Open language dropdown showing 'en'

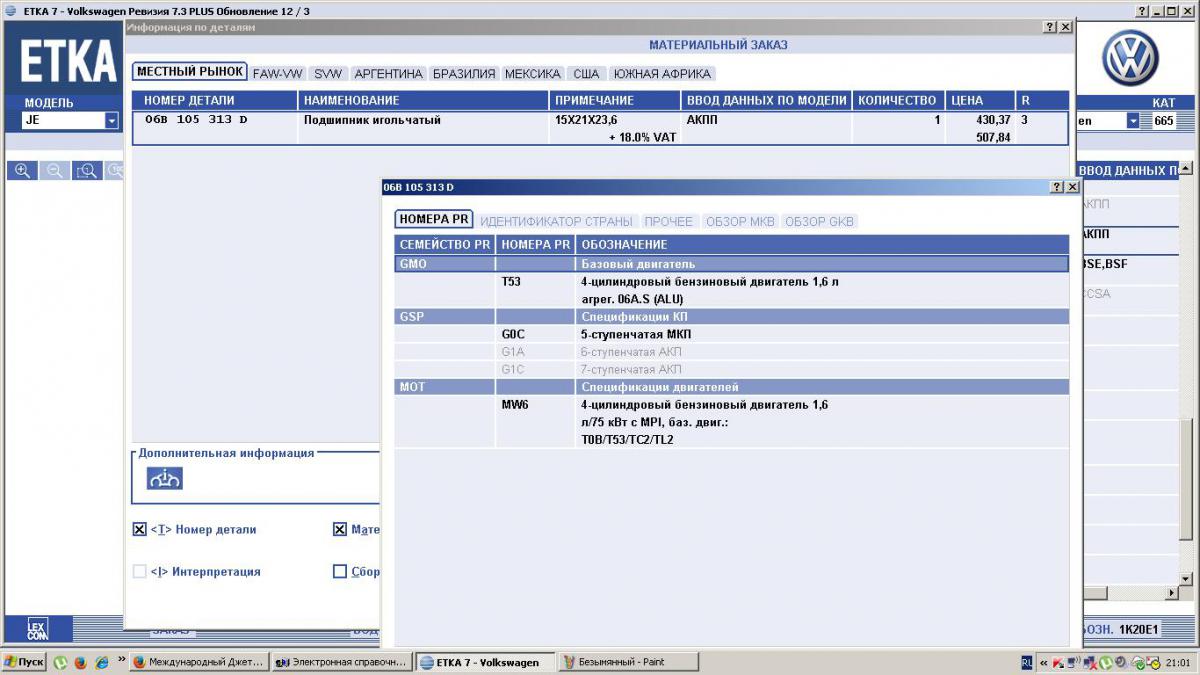tap(1109, 120)
